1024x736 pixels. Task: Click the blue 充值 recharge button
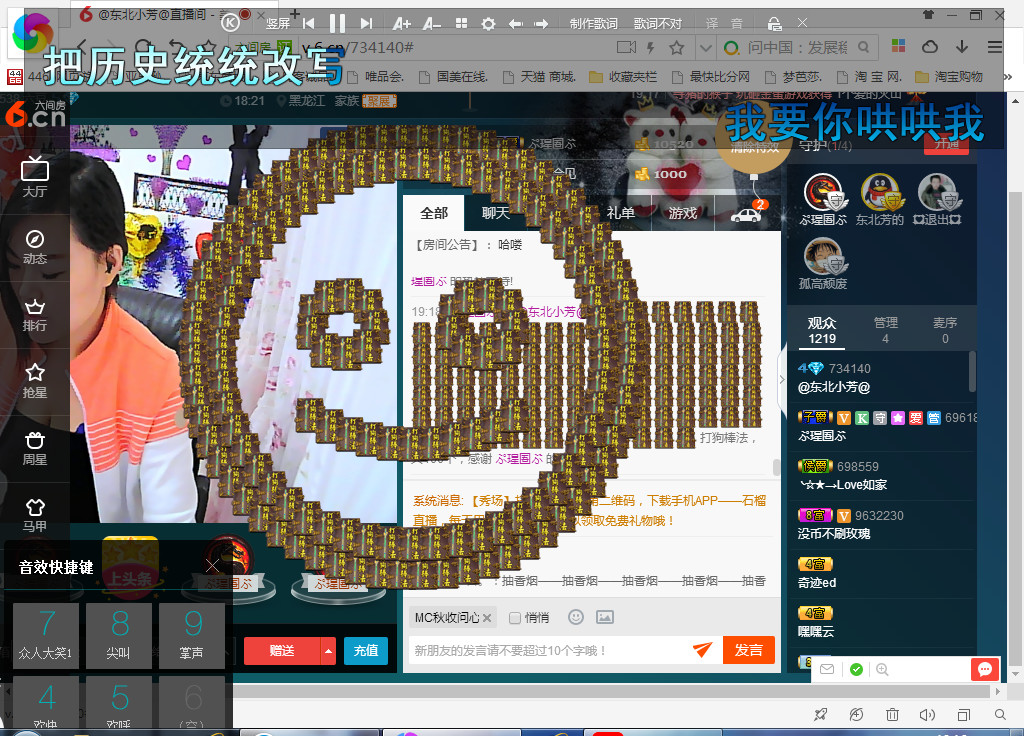click(366, 651)
